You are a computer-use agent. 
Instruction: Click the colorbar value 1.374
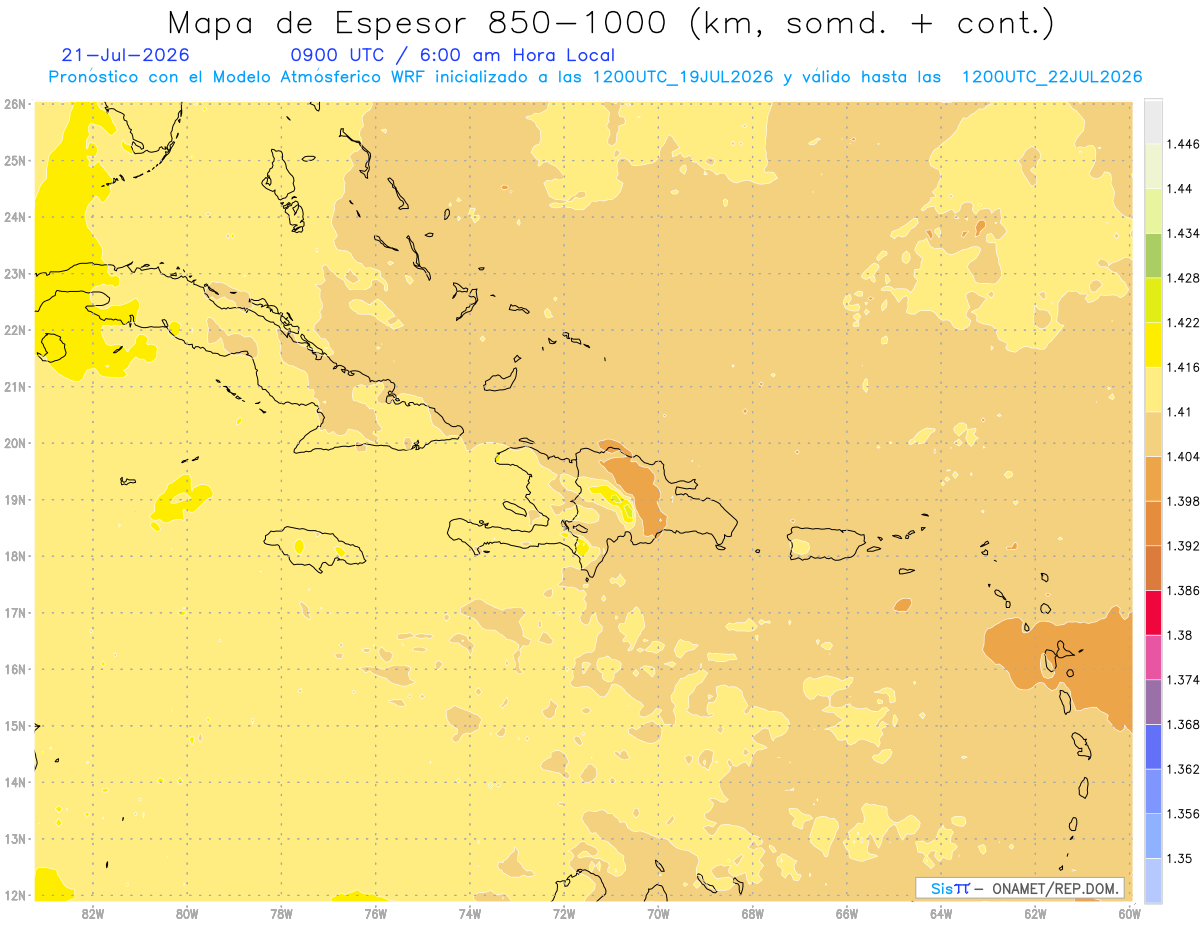point(1184,680)
